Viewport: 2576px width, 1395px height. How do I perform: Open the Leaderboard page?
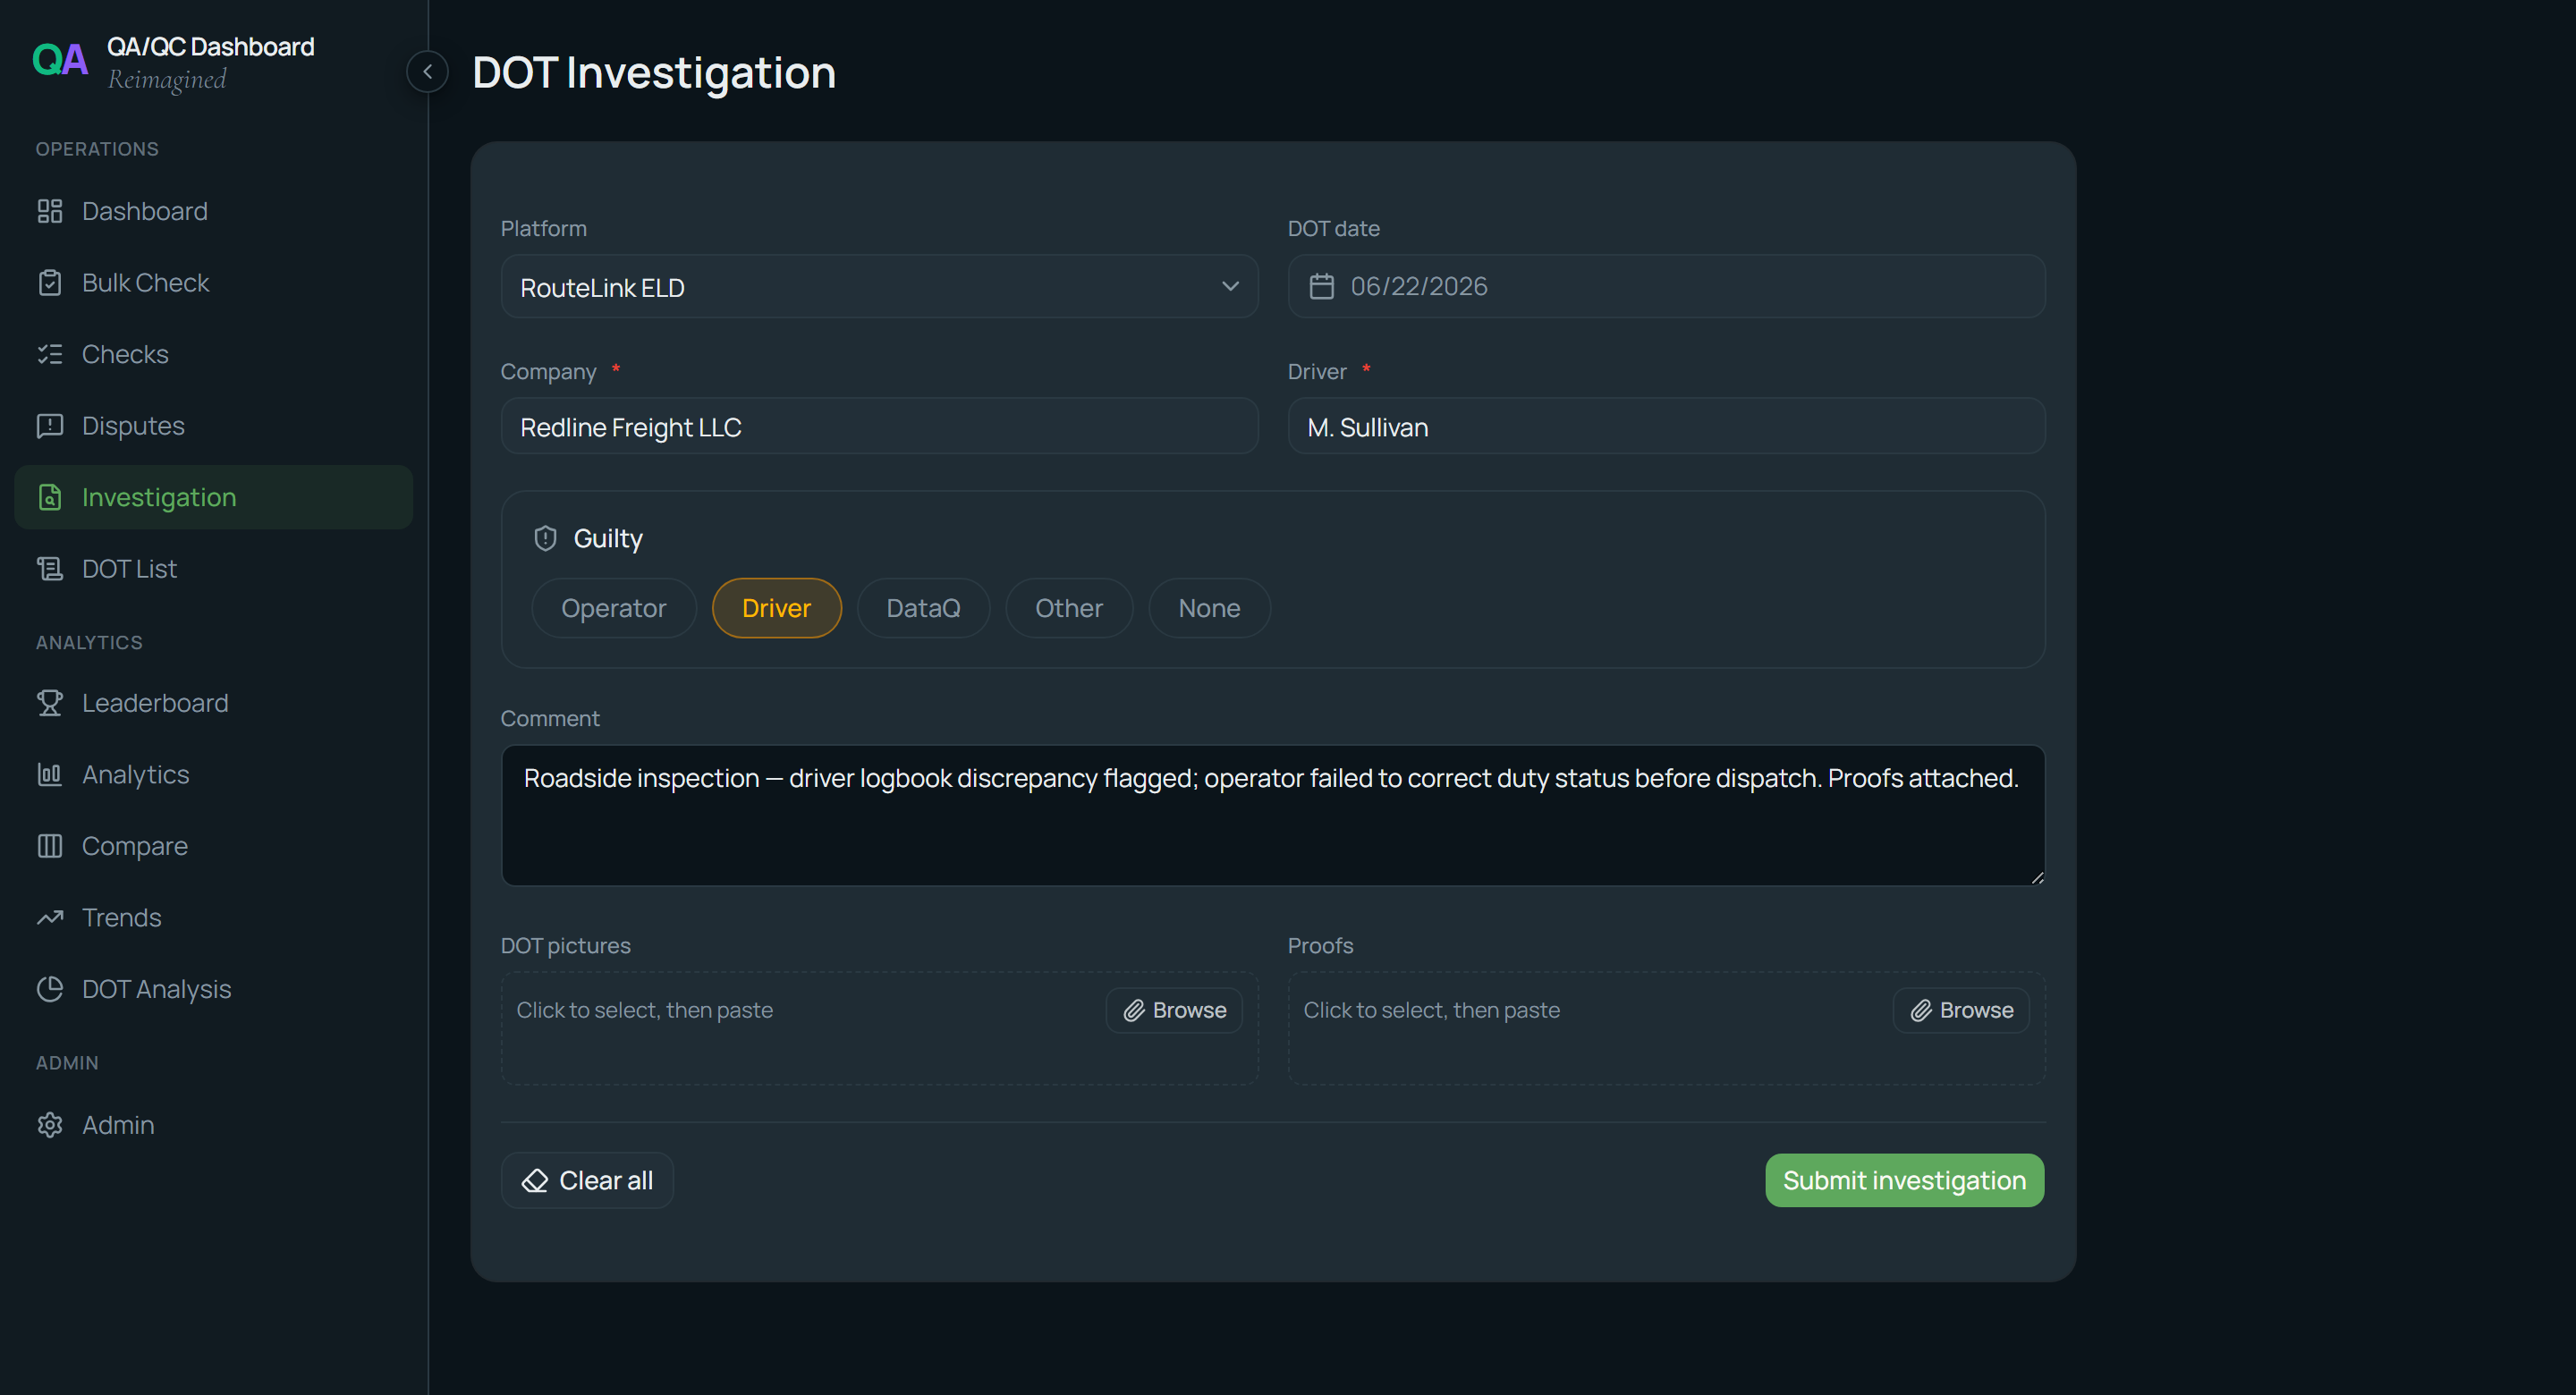pos(213,703)
